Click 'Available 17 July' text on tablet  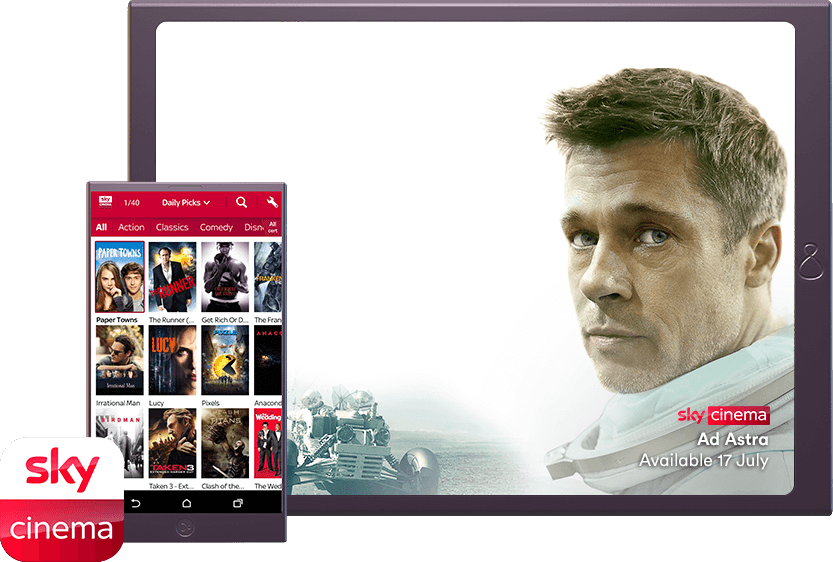[704, 460]
